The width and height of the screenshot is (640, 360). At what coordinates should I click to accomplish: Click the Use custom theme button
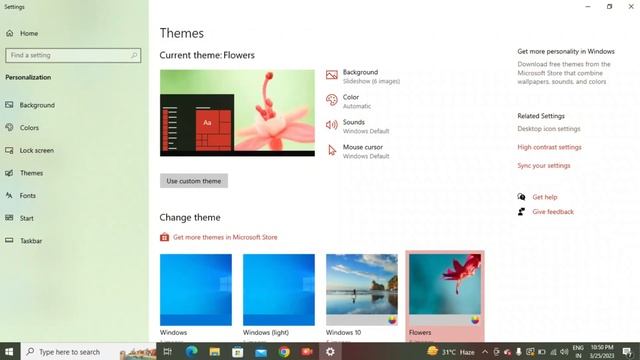pyautogui.click(x=194, y=181)
